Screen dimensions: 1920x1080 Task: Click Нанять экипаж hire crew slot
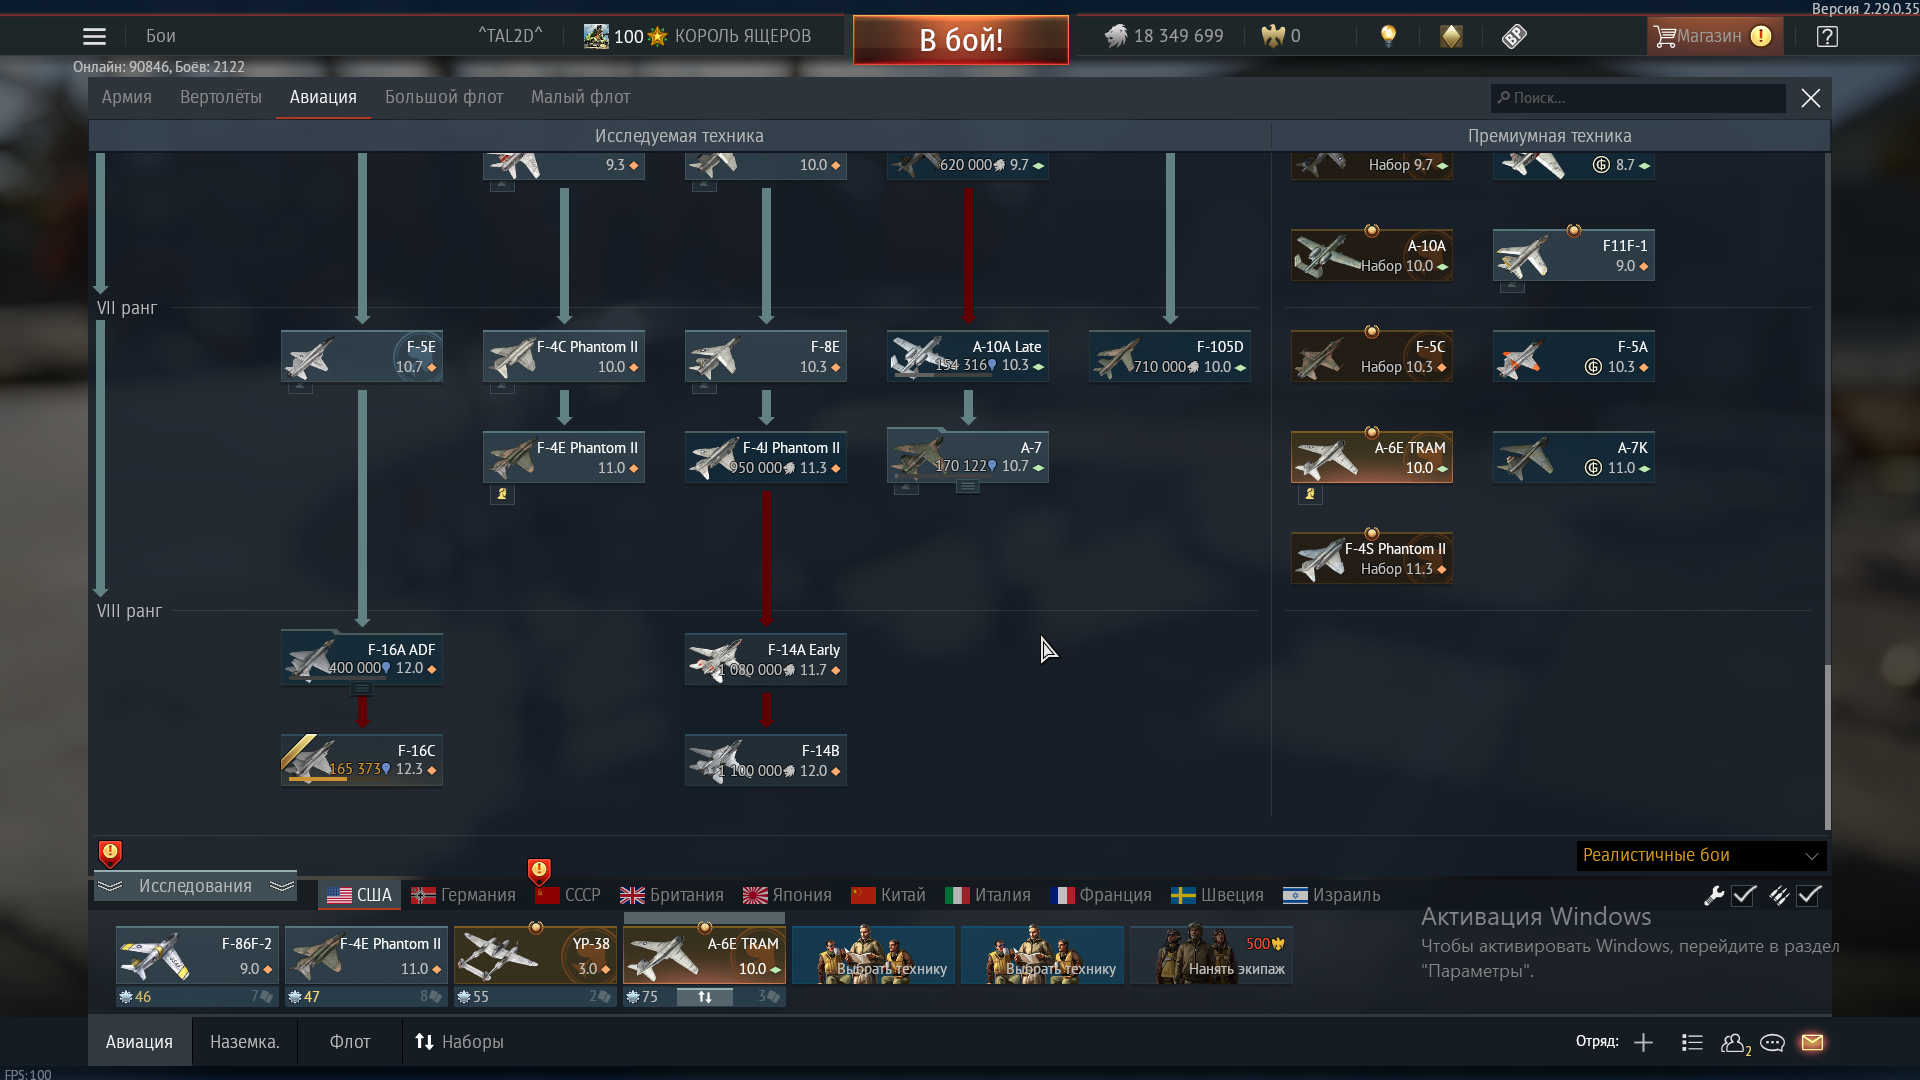1212,955
